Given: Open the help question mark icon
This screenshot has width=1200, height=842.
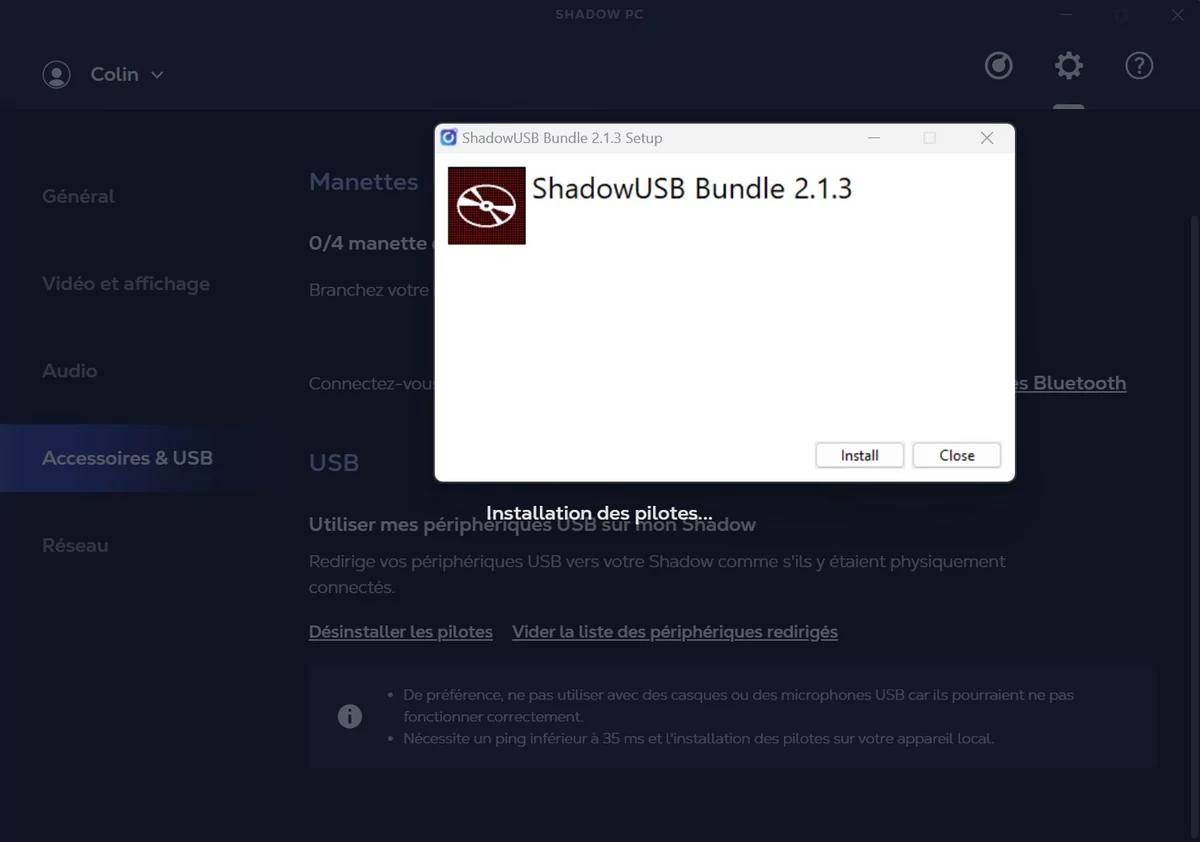Looking at the screenshot, I should click(x=1139, y=66).
